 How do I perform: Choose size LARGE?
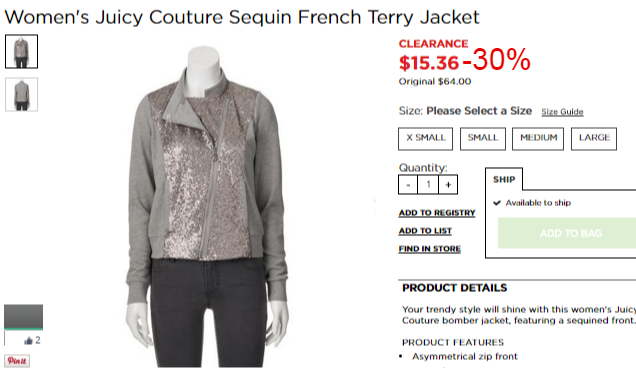point(594,139)
